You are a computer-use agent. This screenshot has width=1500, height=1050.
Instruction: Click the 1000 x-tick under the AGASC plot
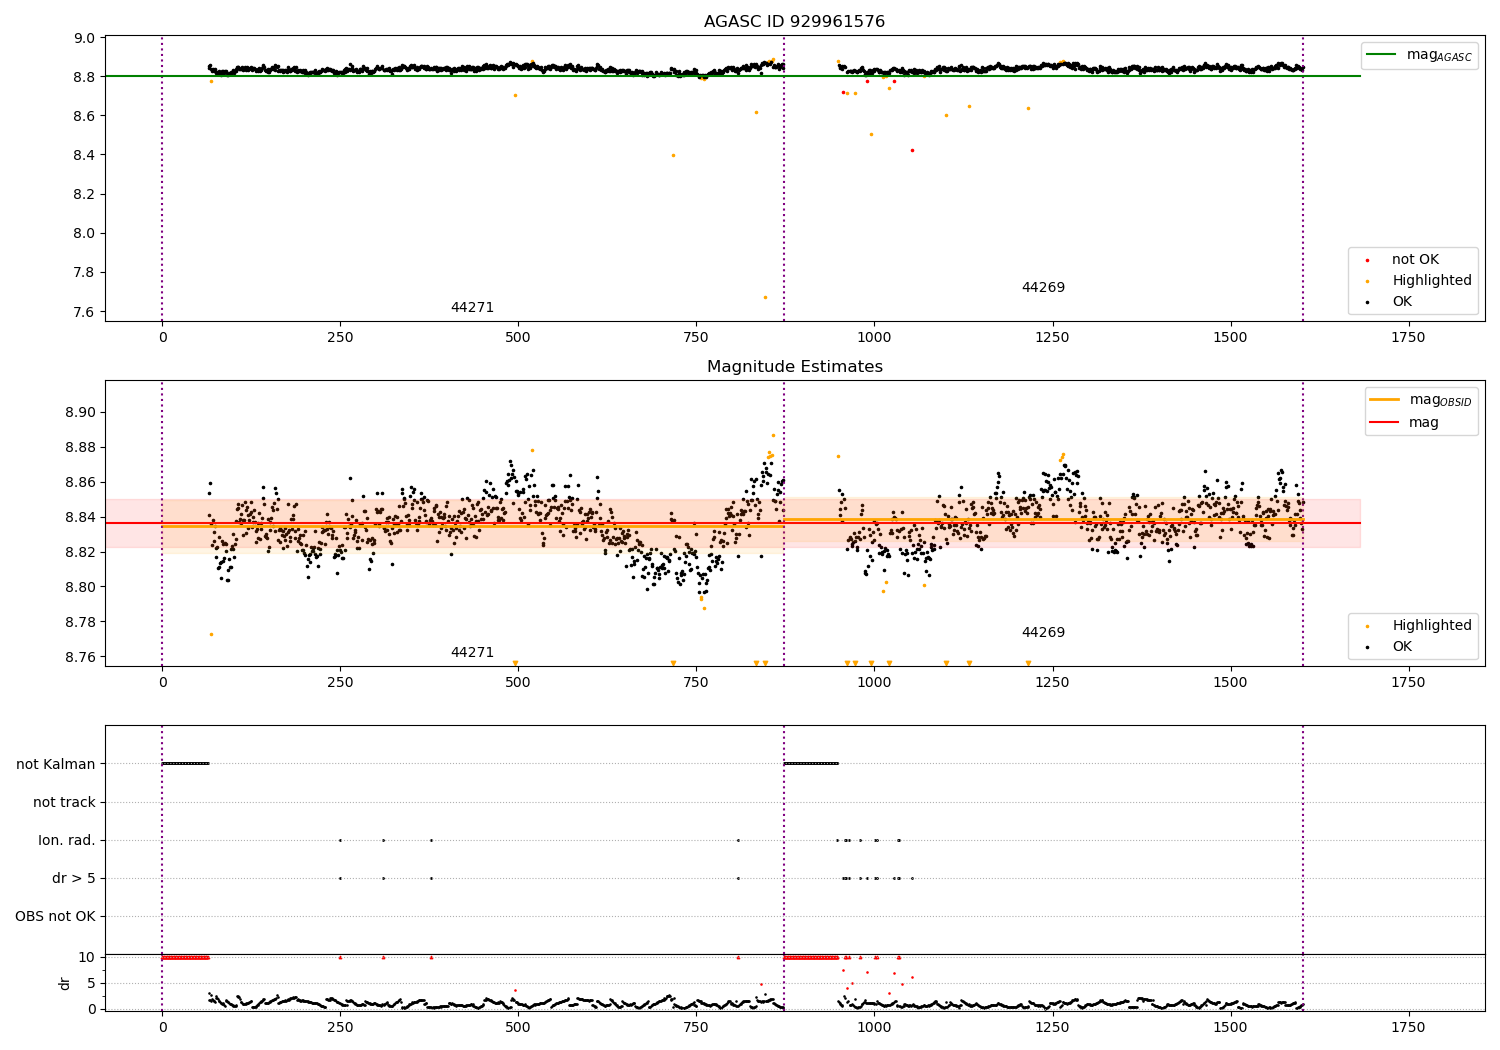874,337
